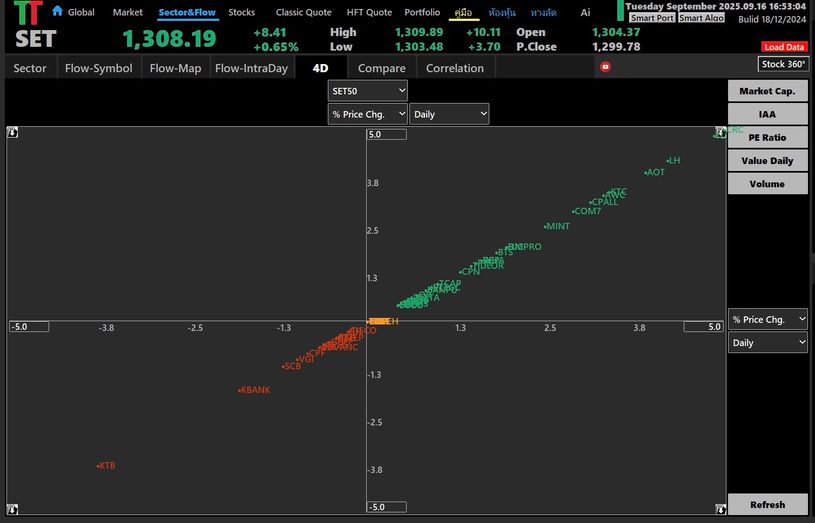The height and width of the screenshot is (523, 815).
Task: Click the 5.0 Y-axis maximum field
Action: [x=387, y=135]
